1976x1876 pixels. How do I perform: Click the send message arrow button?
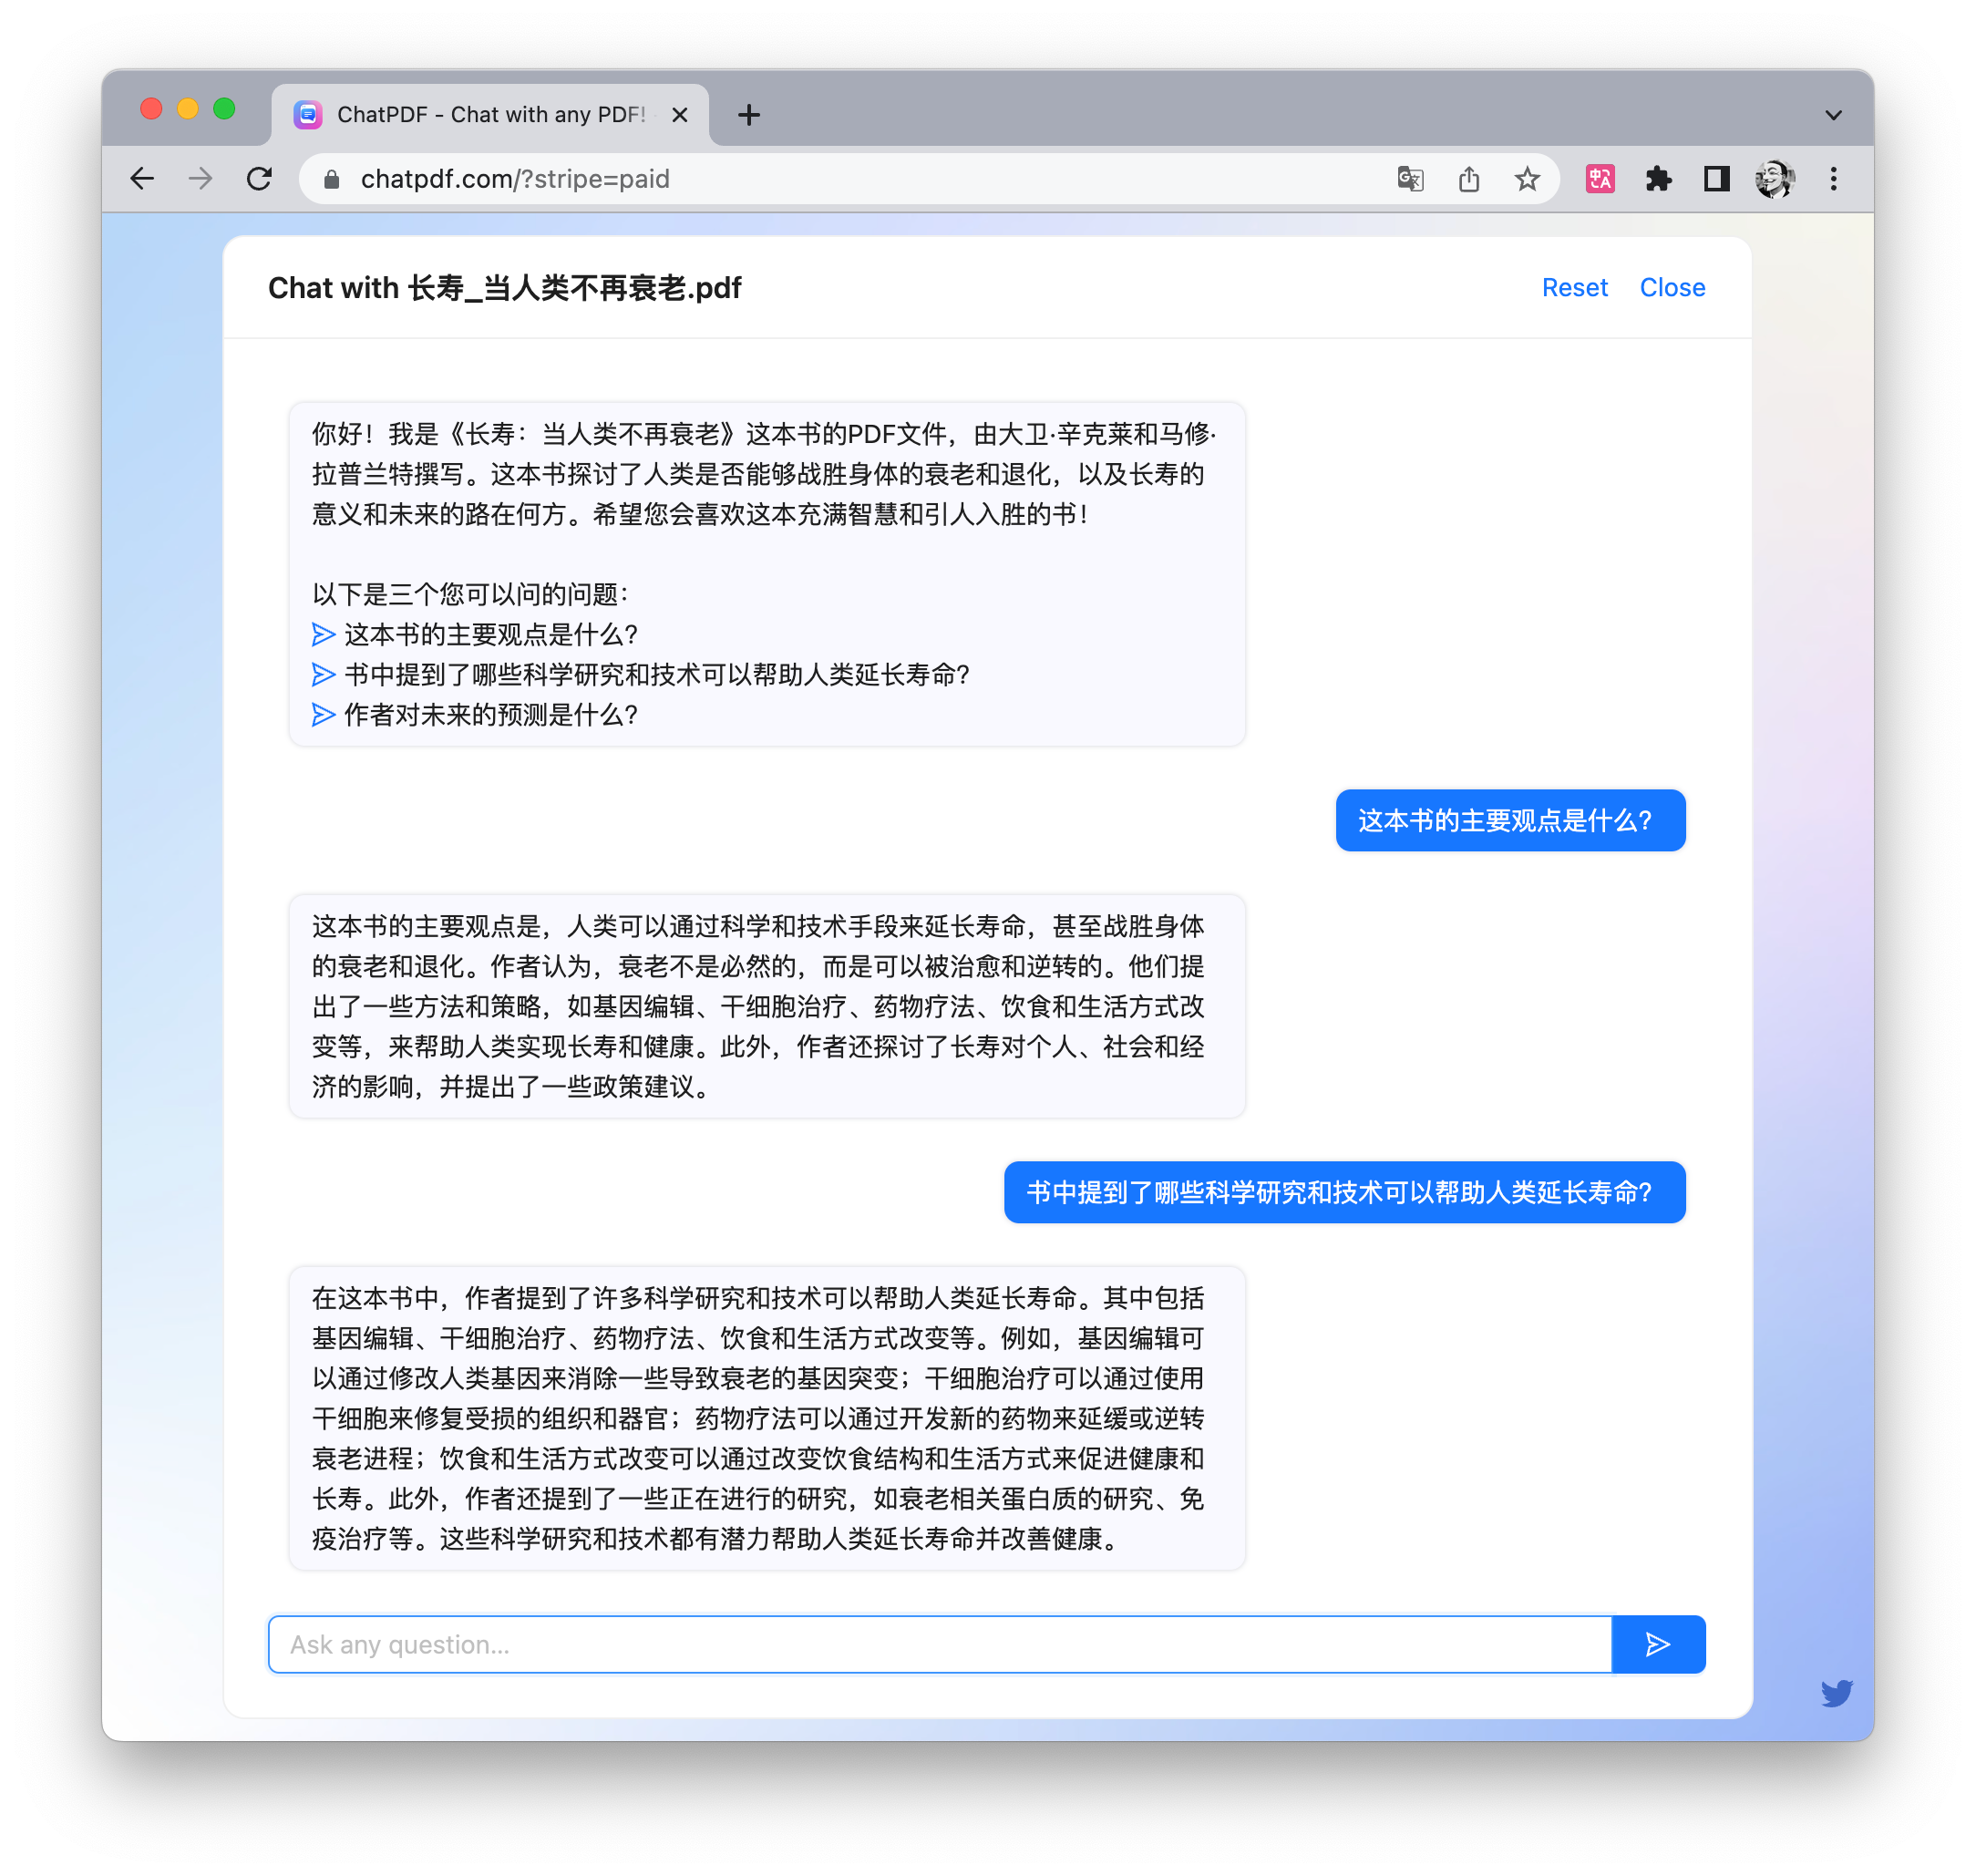[1657, 1644]
